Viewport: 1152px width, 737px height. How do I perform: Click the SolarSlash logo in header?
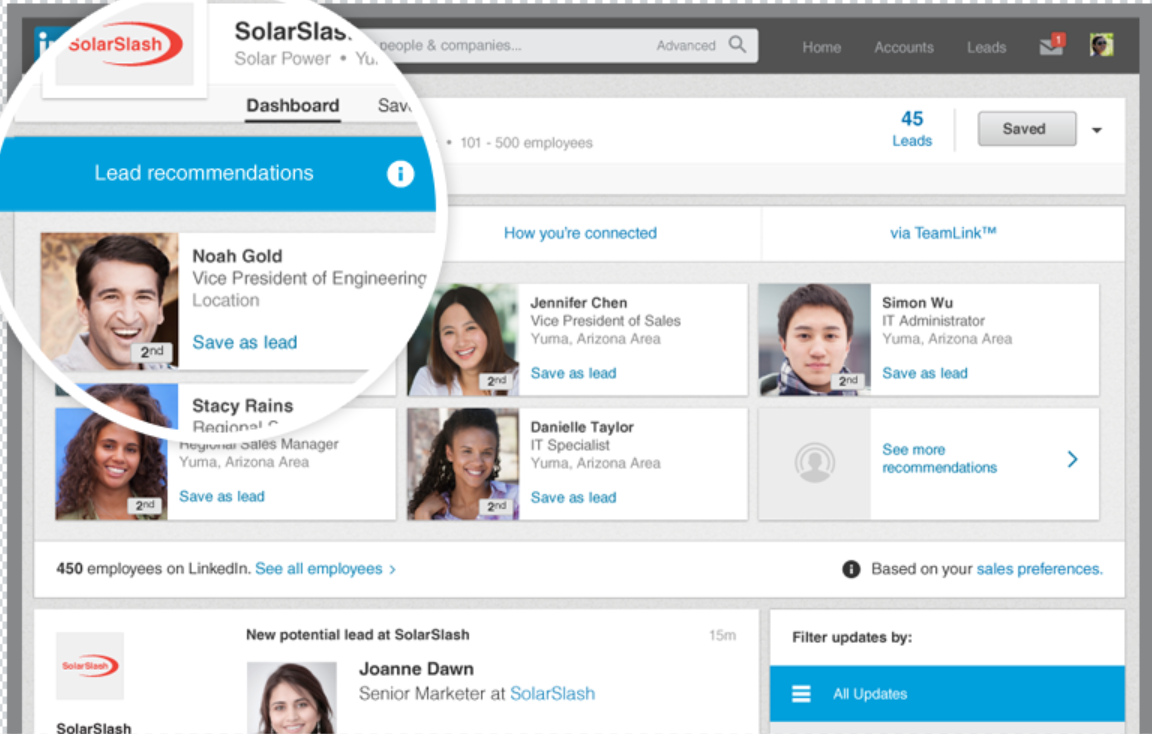tap(124, 45)
